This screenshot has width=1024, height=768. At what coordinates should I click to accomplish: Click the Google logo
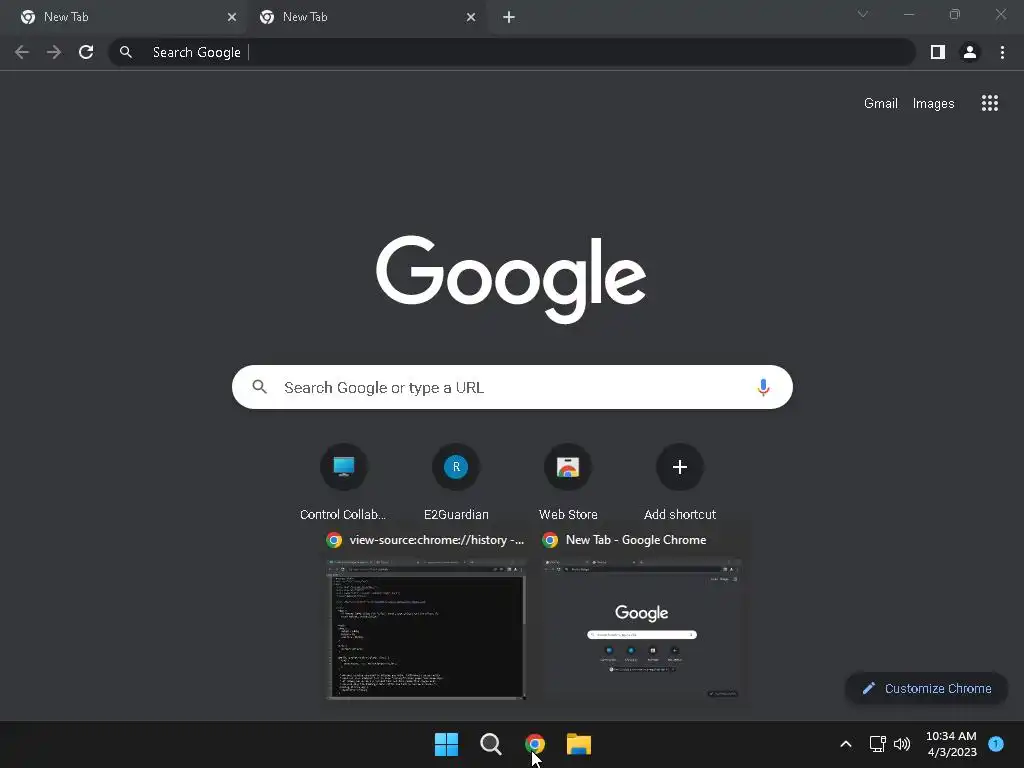[511, 279]
